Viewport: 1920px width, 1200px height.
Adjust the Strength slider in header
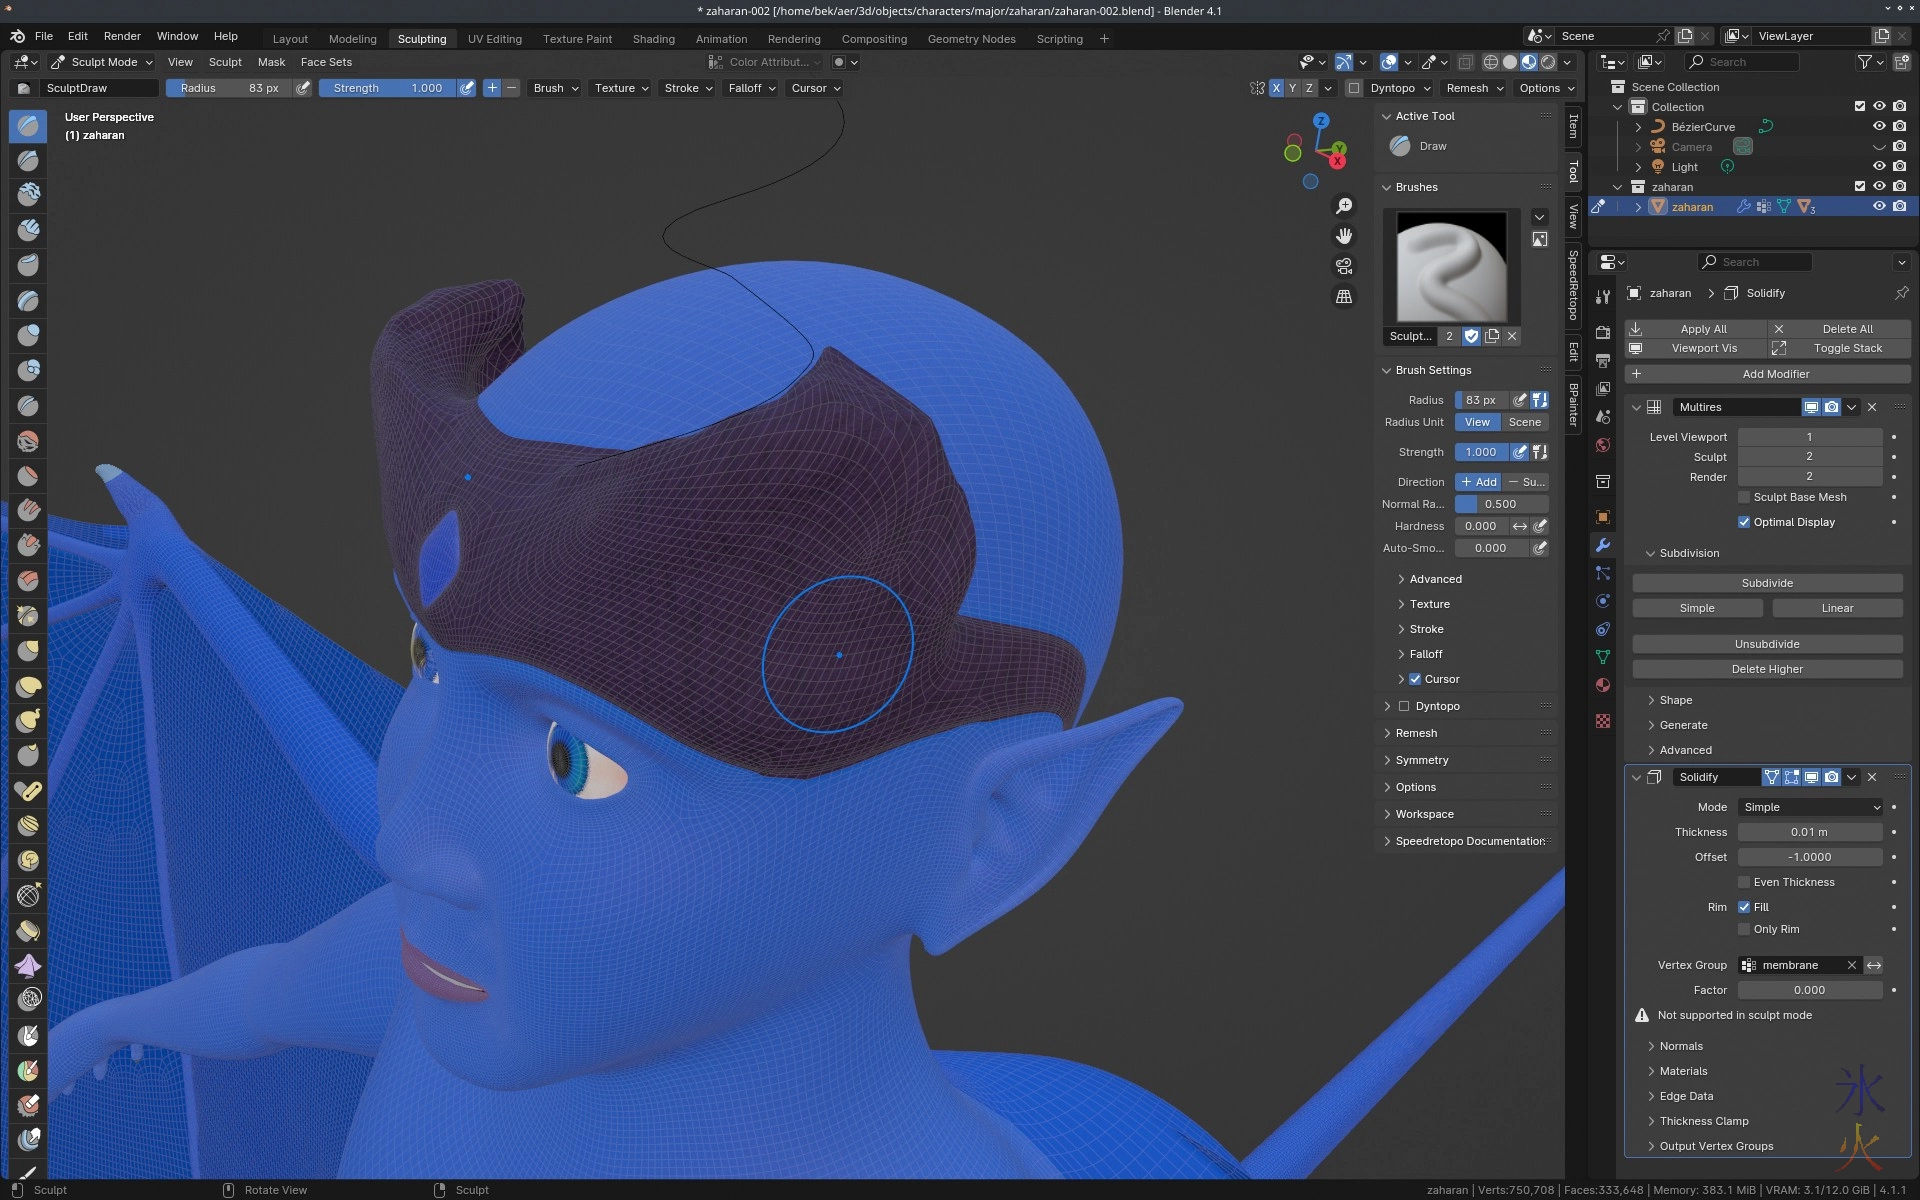388,88
